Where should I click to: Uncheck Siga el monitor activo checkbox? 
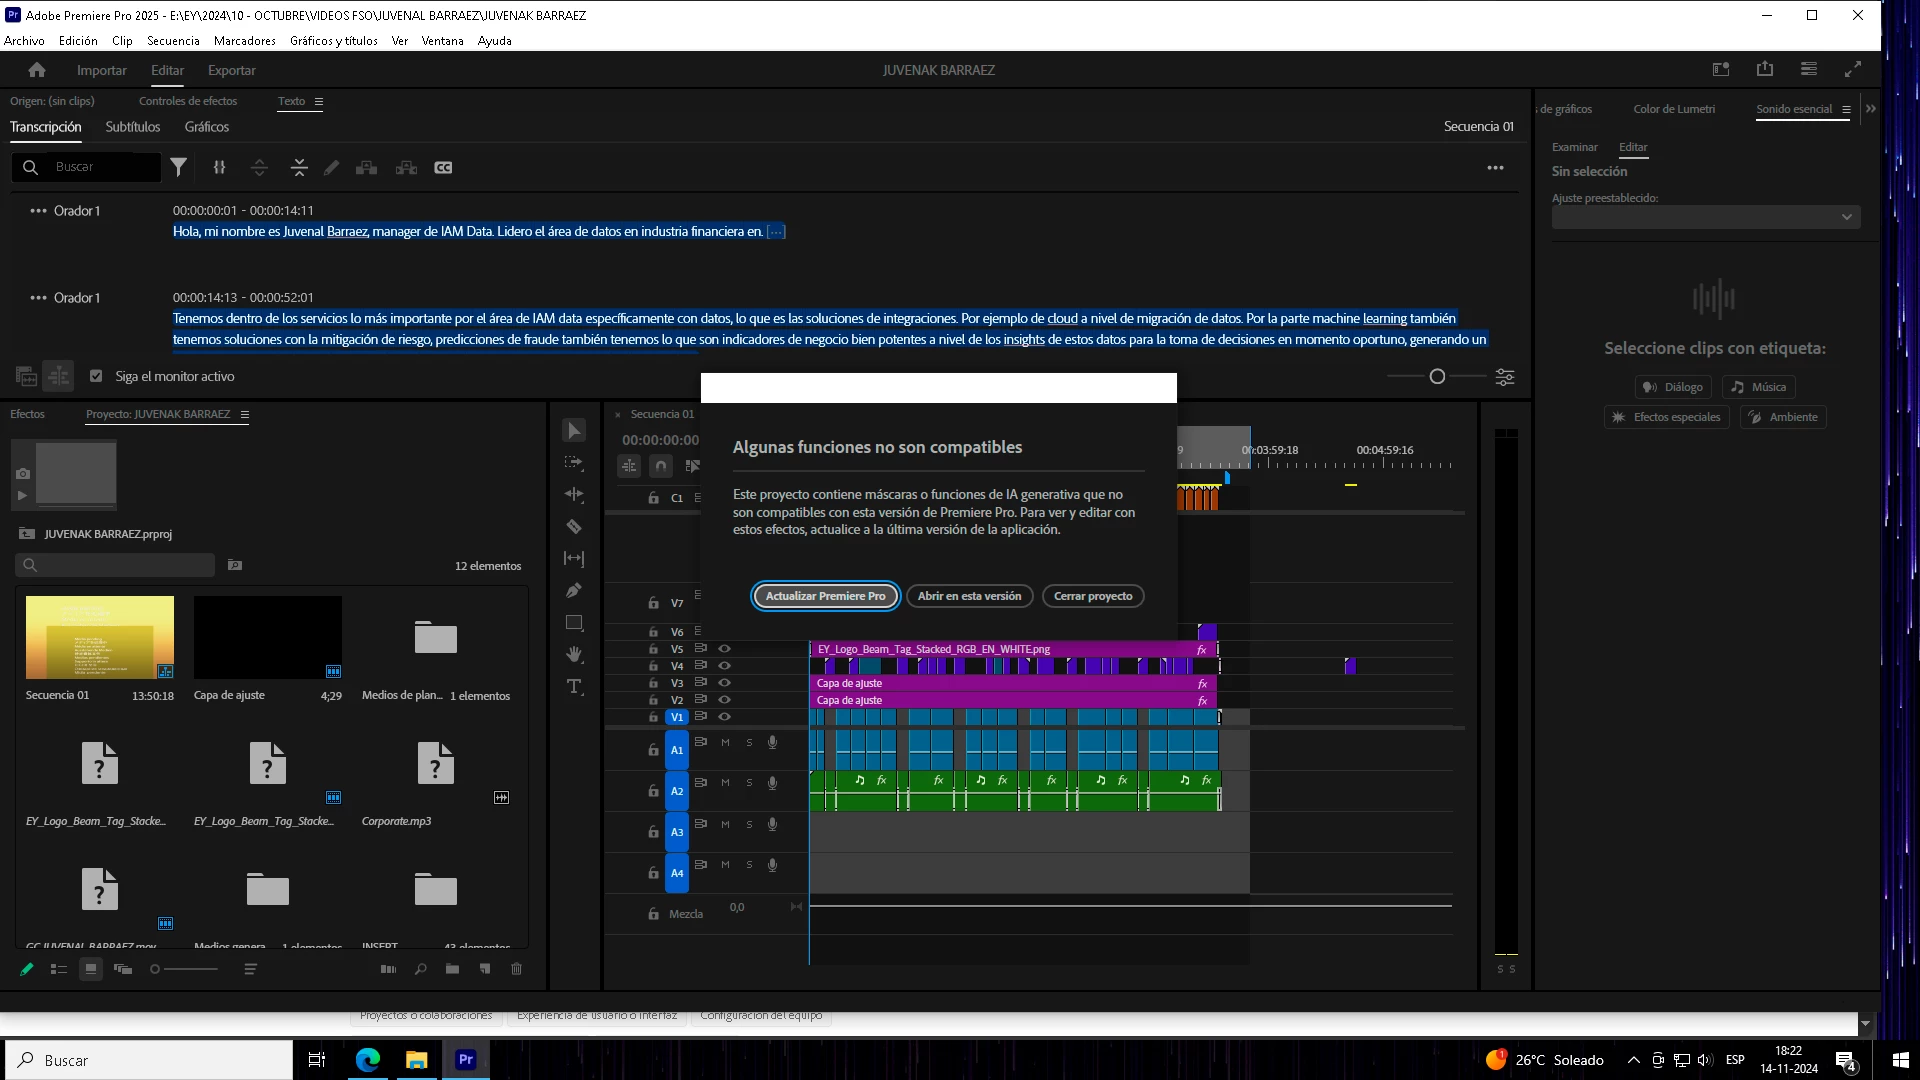point(96,377)
